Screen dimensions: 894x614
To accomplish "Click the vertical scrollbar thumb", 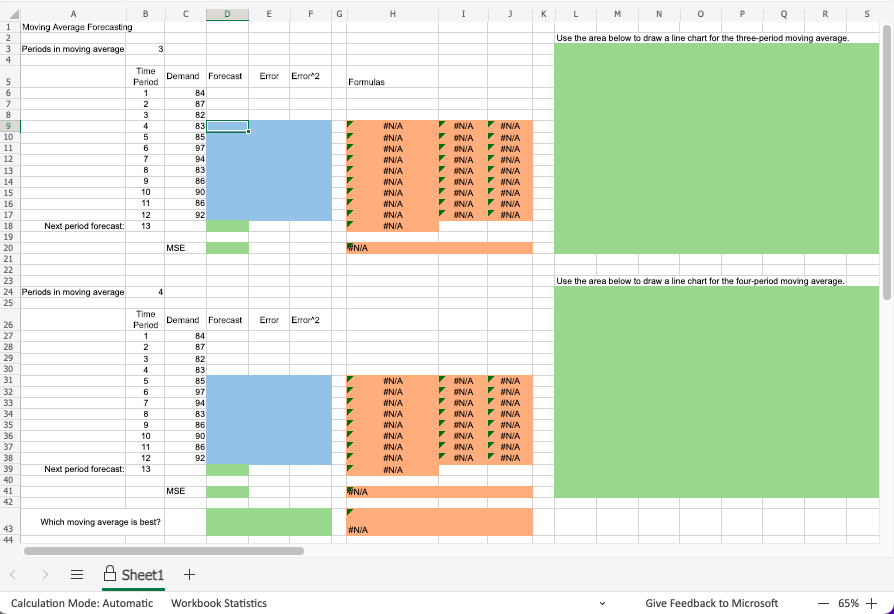I will [887, 162].
